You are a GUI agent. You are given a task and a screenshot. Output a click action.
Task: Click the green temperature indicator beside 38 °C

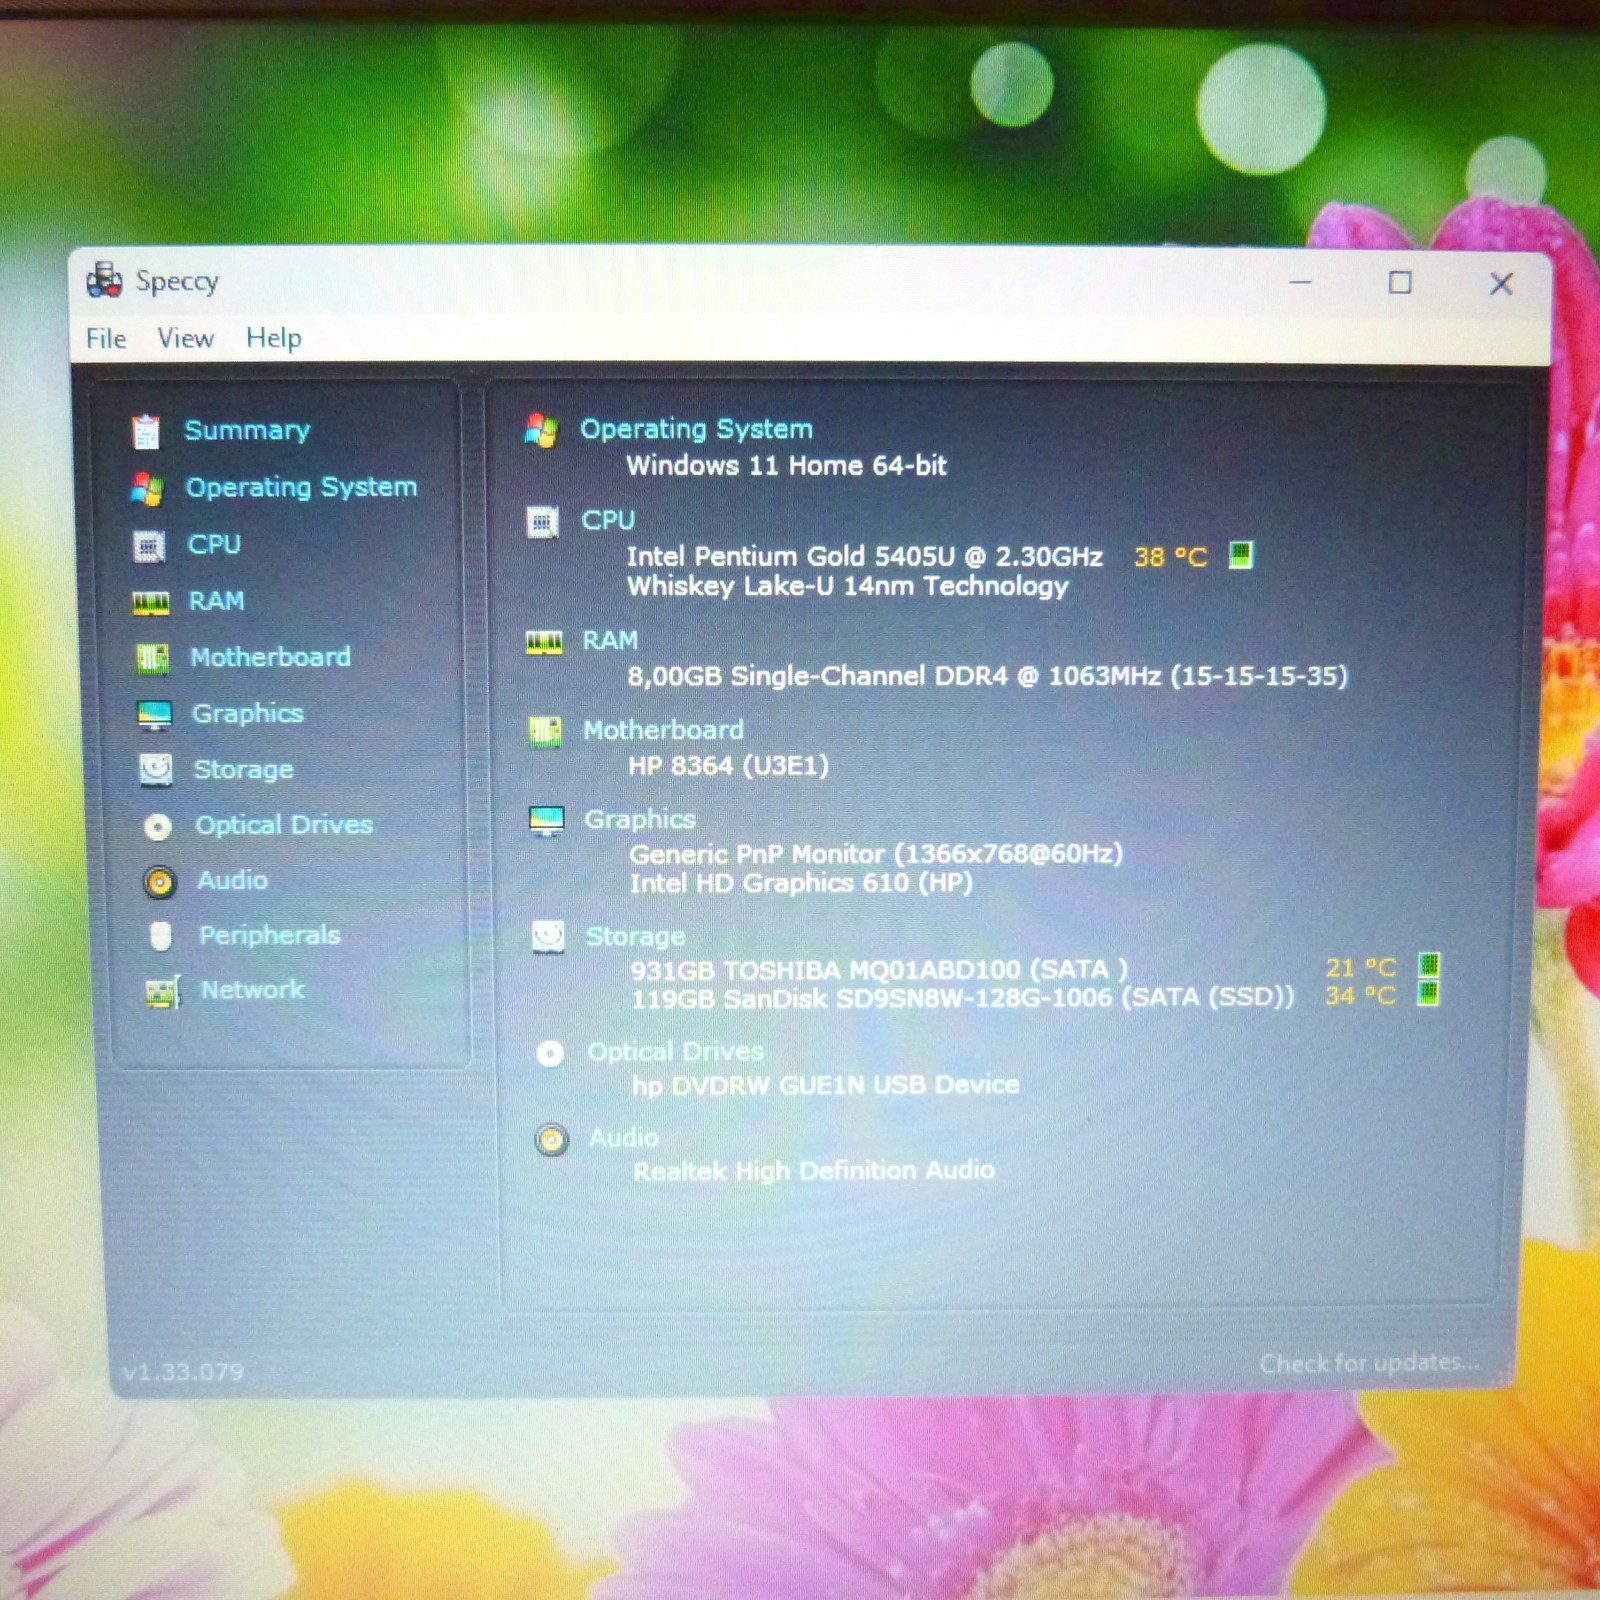click(x=1241, y=555)
